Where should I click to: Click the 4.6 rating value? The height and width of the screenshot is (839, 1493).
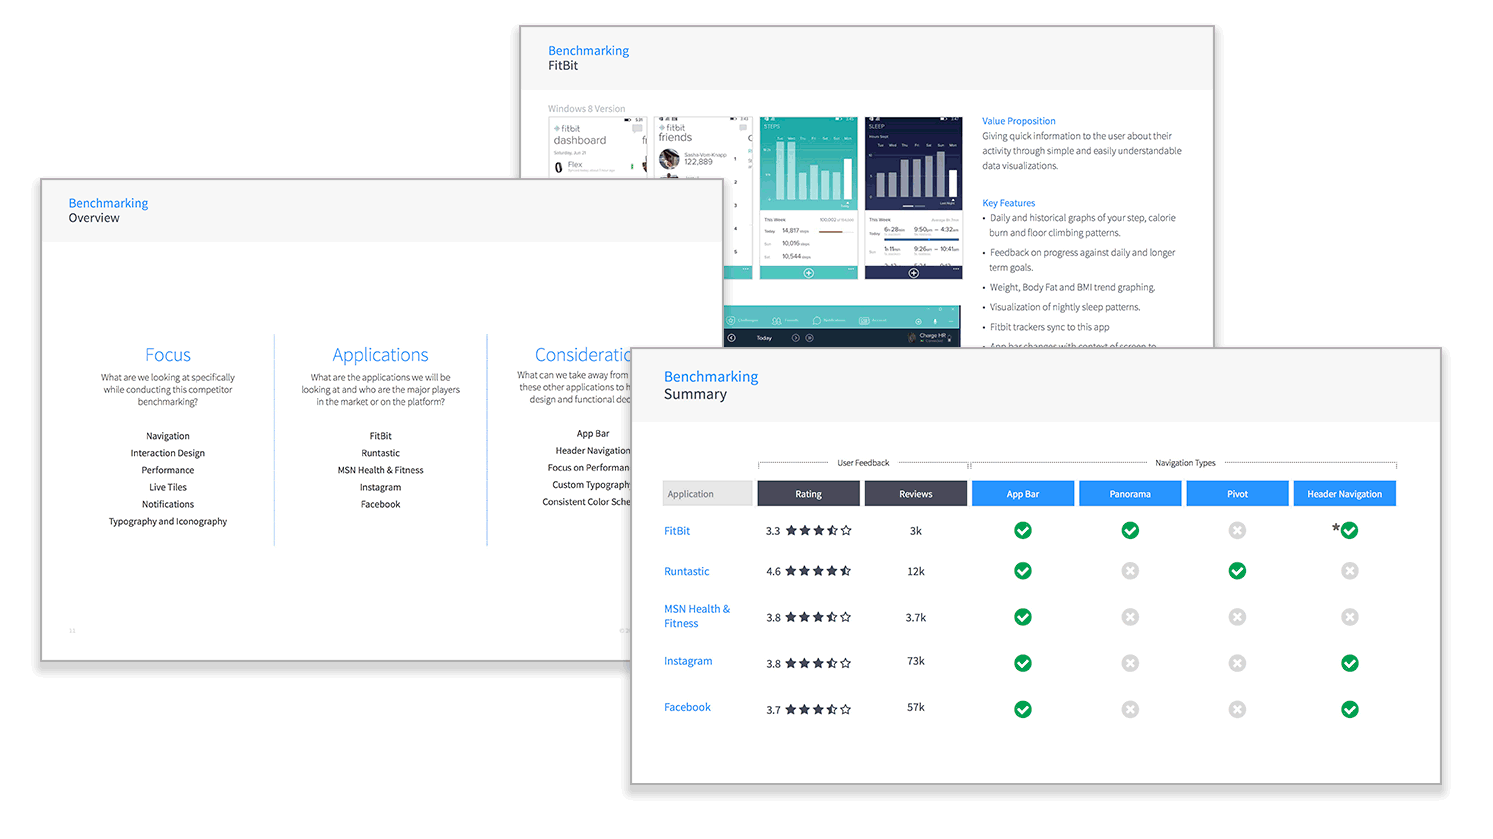click(773, 572)
